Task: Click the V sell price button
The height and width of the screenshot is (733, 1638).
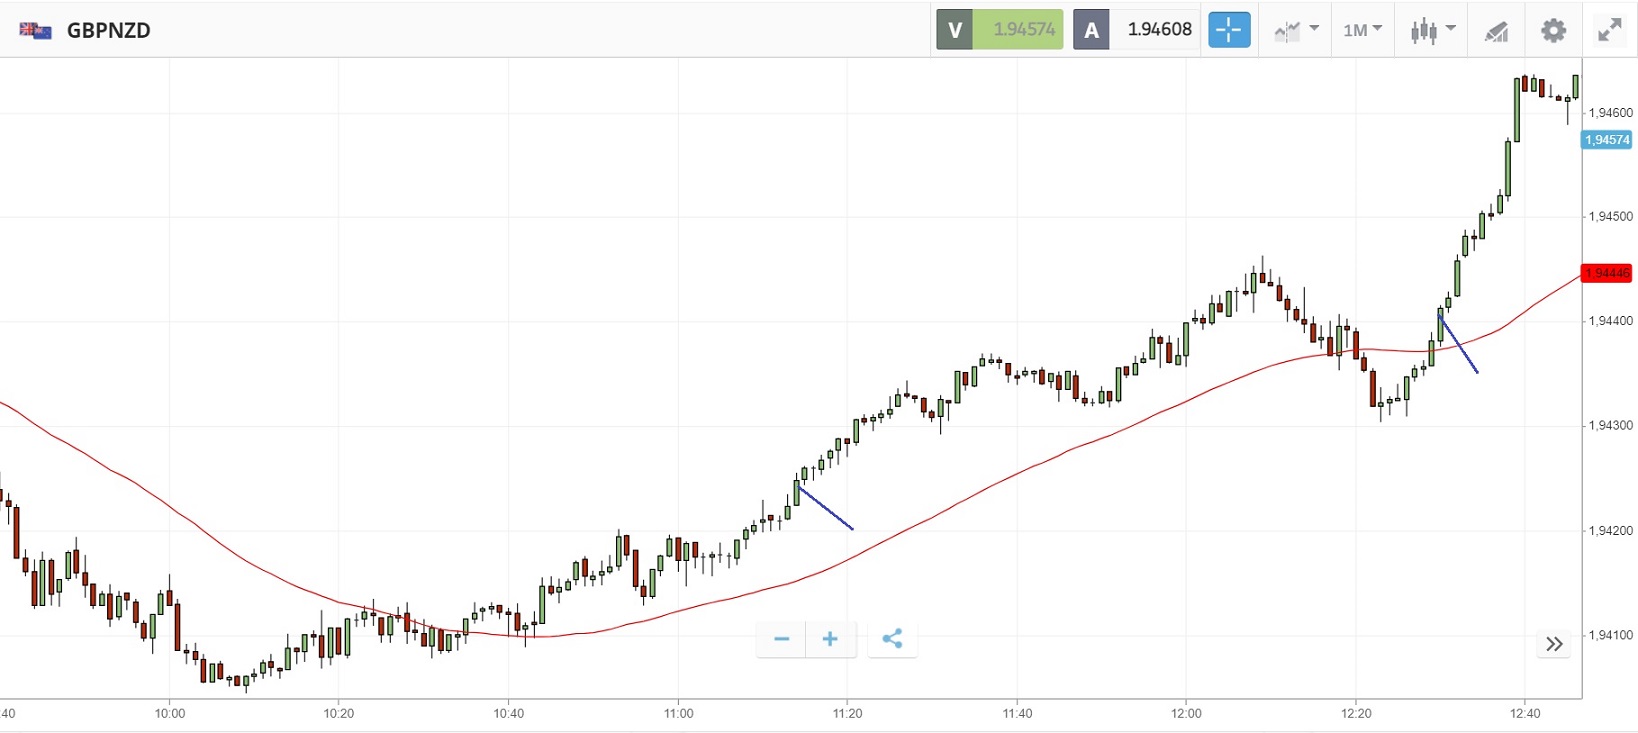Action: 999,30
